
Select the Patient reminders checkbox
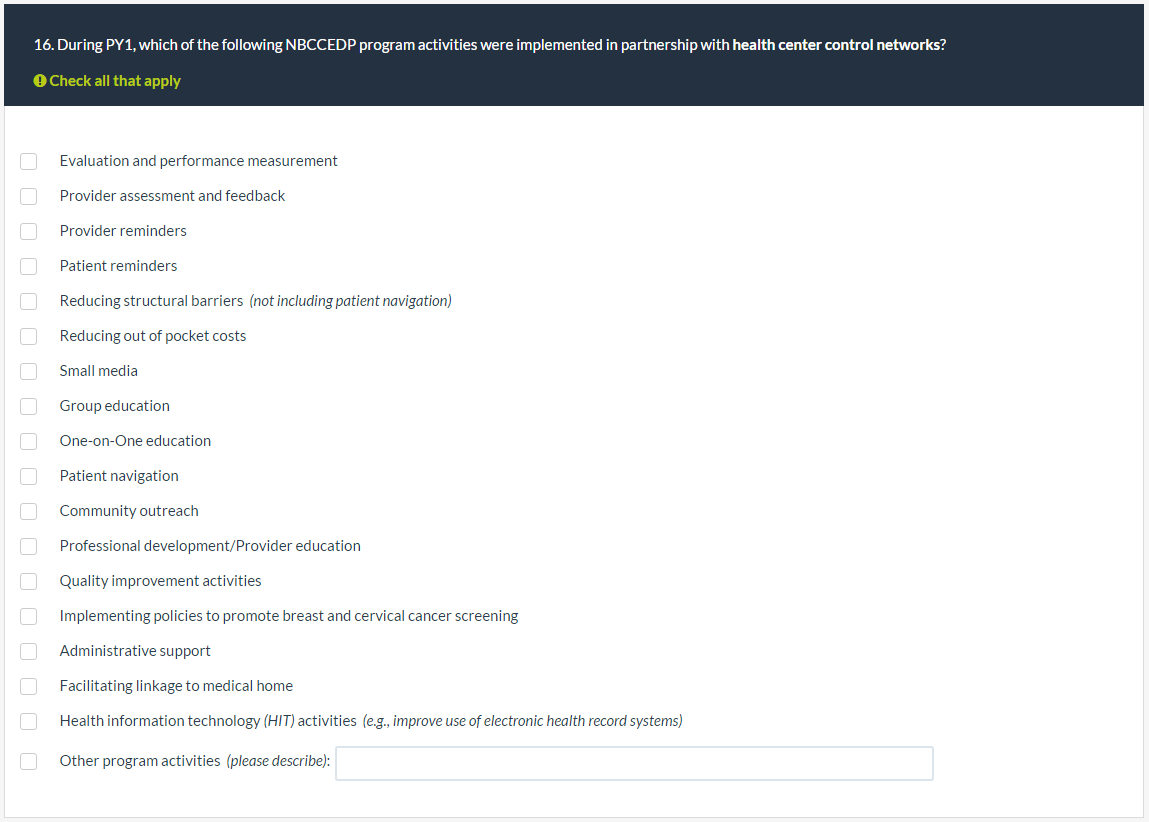click(29, 266)
